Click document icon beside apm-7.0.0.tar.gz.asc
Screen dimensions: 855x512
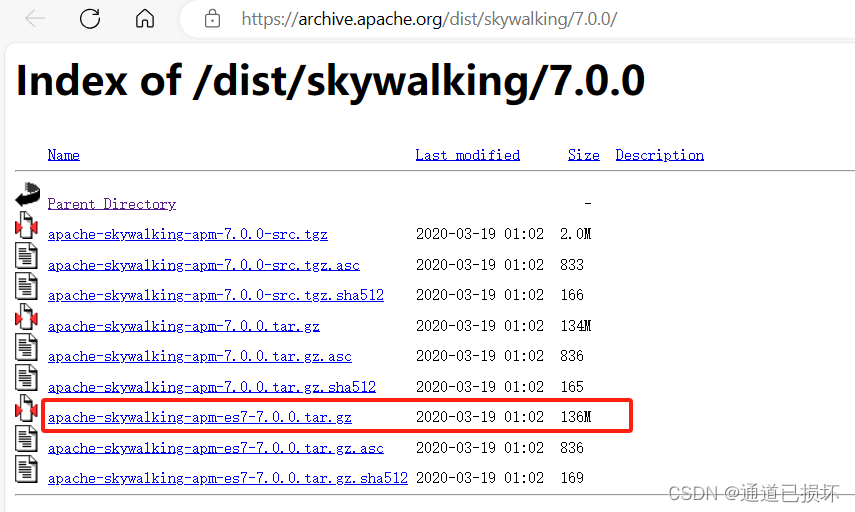coord(26,347)
